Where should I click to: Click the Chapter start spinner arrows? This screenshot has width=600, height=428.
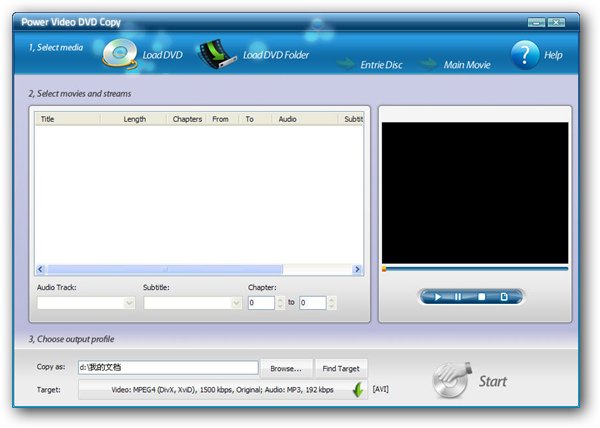pyautogui.click(x=280, y=303)
